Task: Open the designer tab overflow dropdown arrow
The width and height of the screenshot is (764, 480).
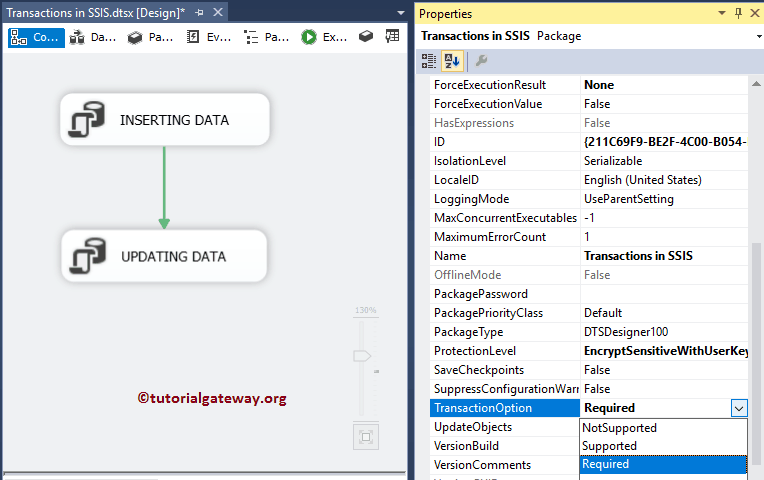Action: (x=401, y=13)
